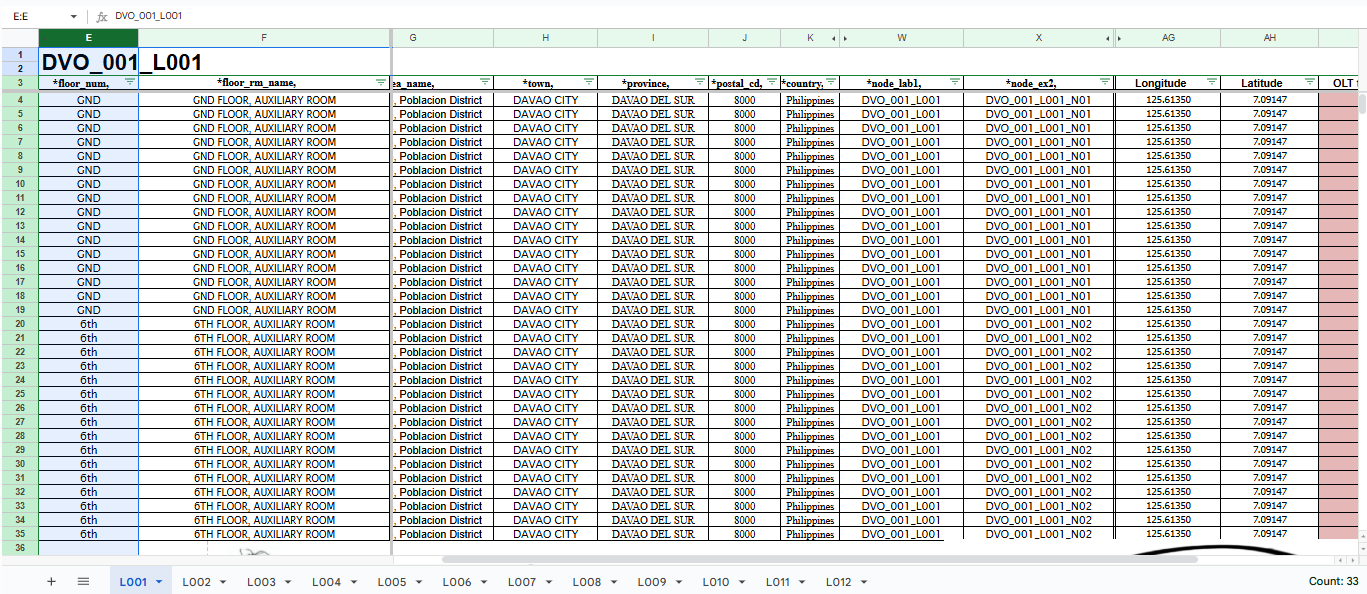The width and height of the screenshot is (1367, 594).
Task: Click latitude 7.09147 in row 33
Action: click(x=1269, y=506)
